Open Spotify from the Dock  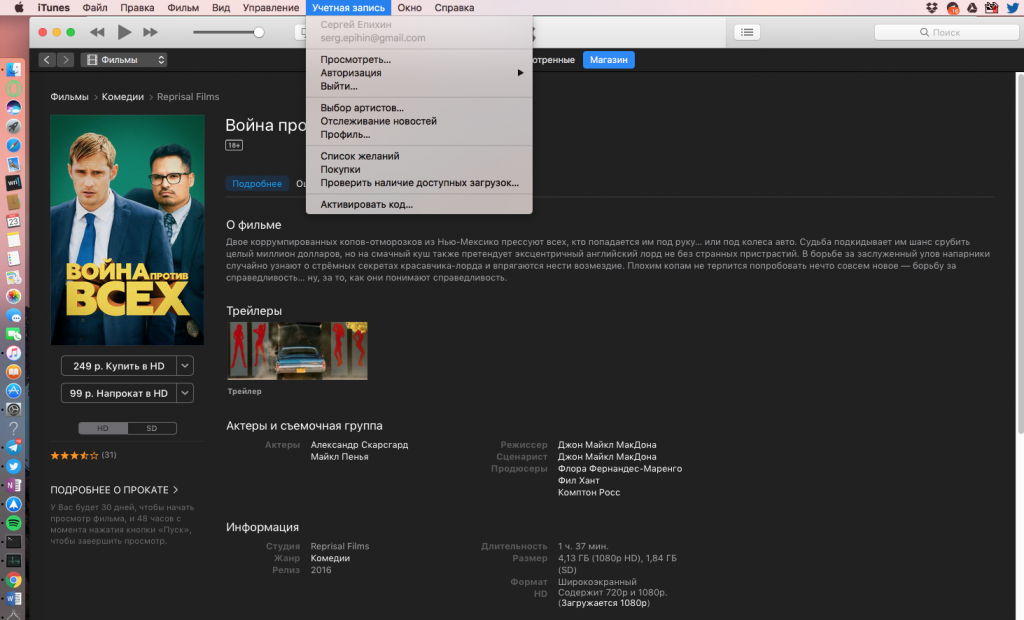pyautogui.click(x=14, y=523)
